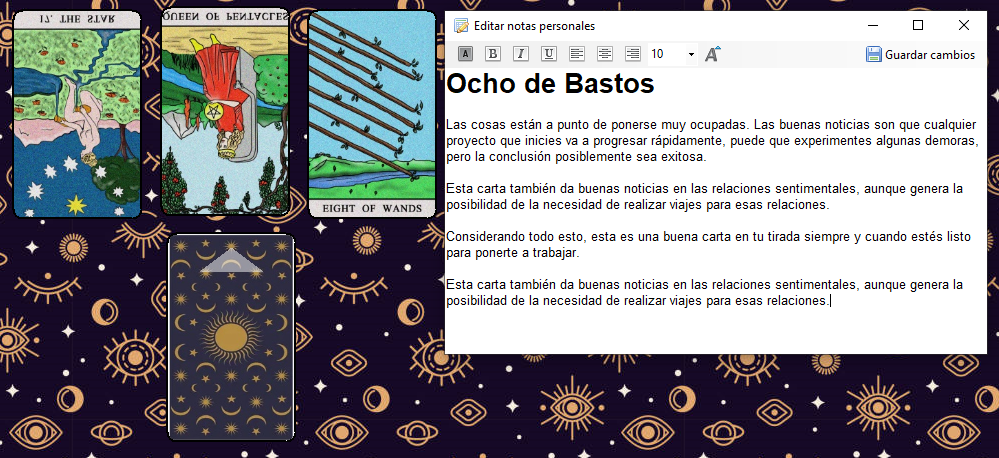Click Guardar cambios to save notes
Viewport: 999px width, 458px height.
920,55
